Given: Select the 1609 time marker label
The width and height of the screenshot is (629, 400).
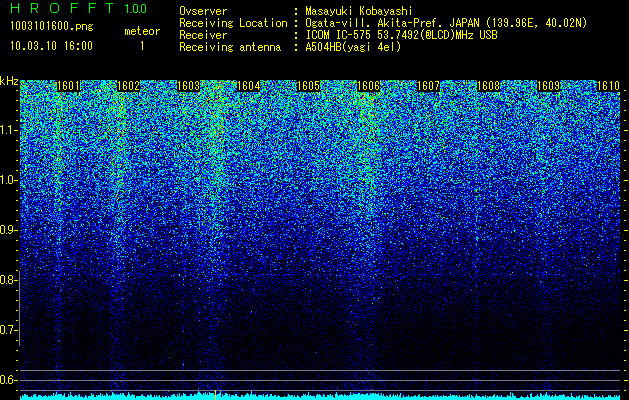Looking at the screenshot, I should click(x=548, y=86).
